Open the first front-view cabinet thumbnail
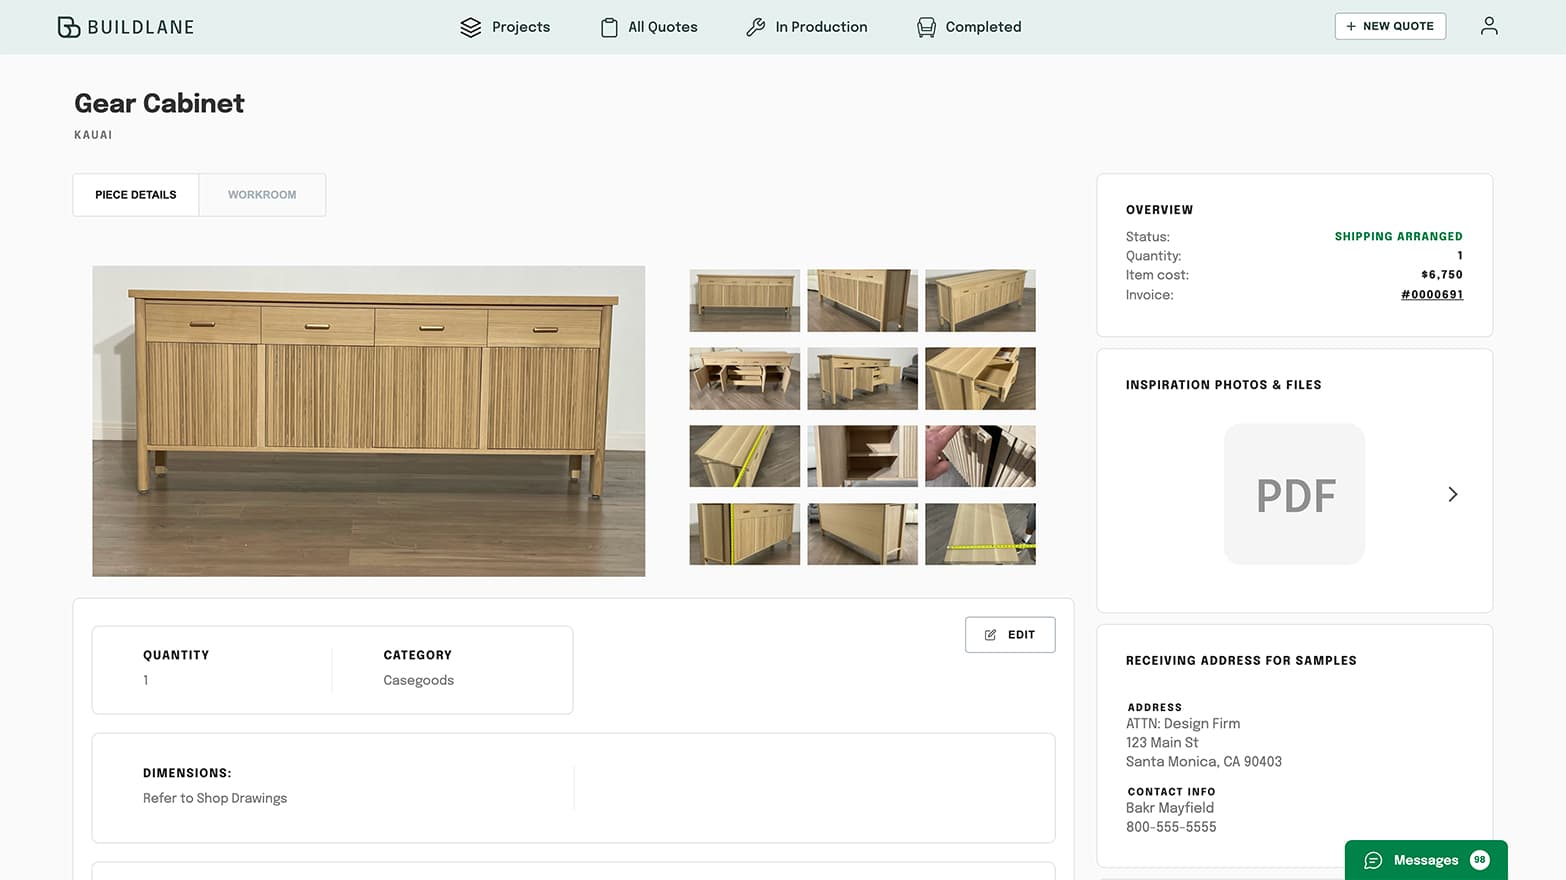The image size is (1566, 880). click(x=744, y=301)
